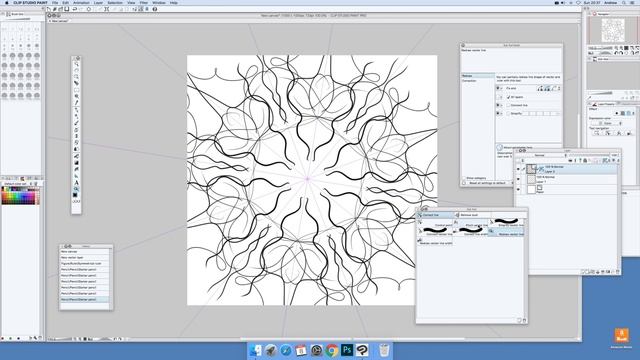The height and width of the screenshot is (360, 640).
Task: Open the Layer menu
Action: tap(98, 3)
